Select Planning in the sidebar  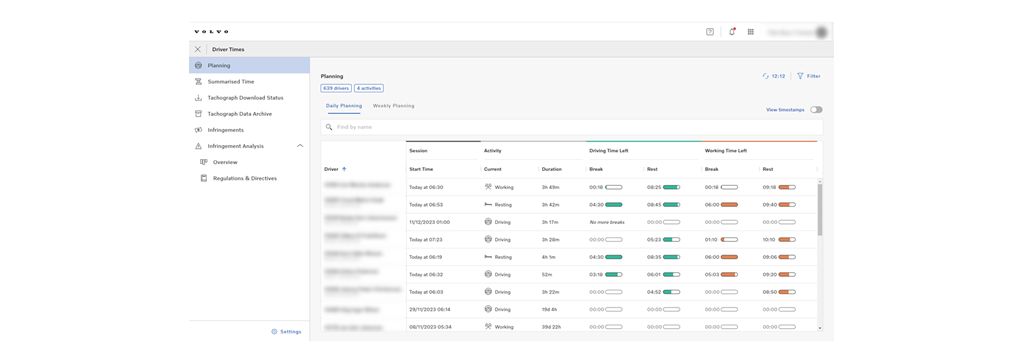click(249, 65)
